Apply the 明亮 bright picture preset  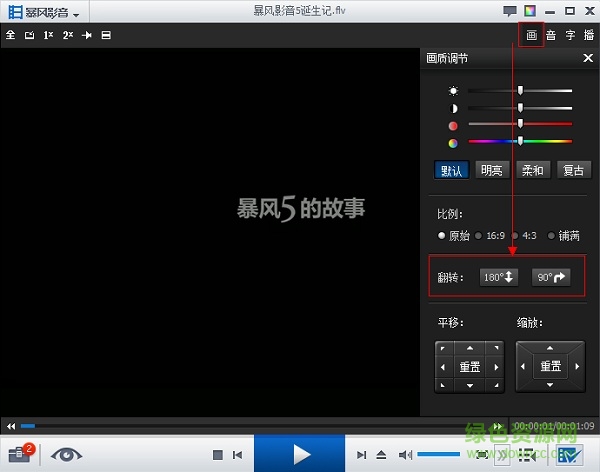click(492, 170)
